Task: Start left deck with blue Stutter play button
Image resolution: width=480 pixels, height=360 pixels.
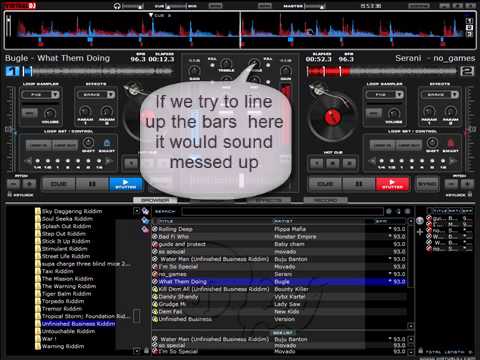Action: pos(126,184)
